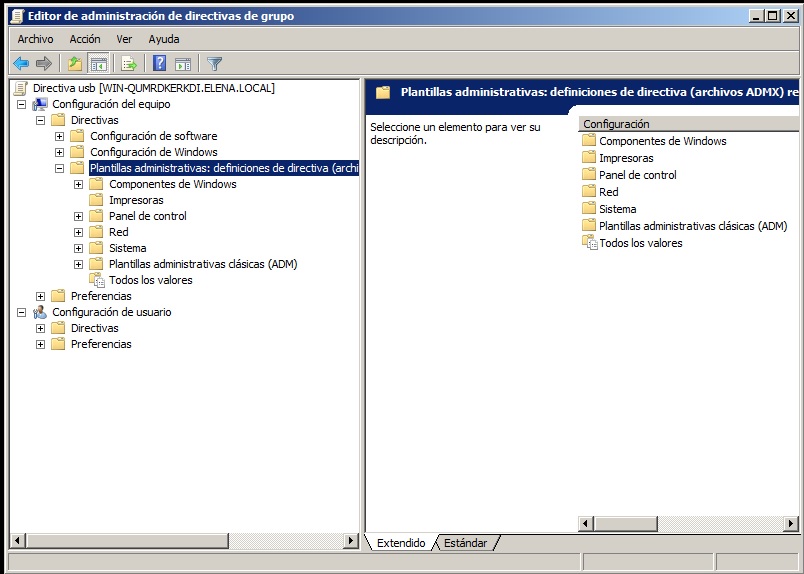Click the Export list toolbar icon
Image resolution: width=804 pixels, height=574 pixels.
(128, 64)
